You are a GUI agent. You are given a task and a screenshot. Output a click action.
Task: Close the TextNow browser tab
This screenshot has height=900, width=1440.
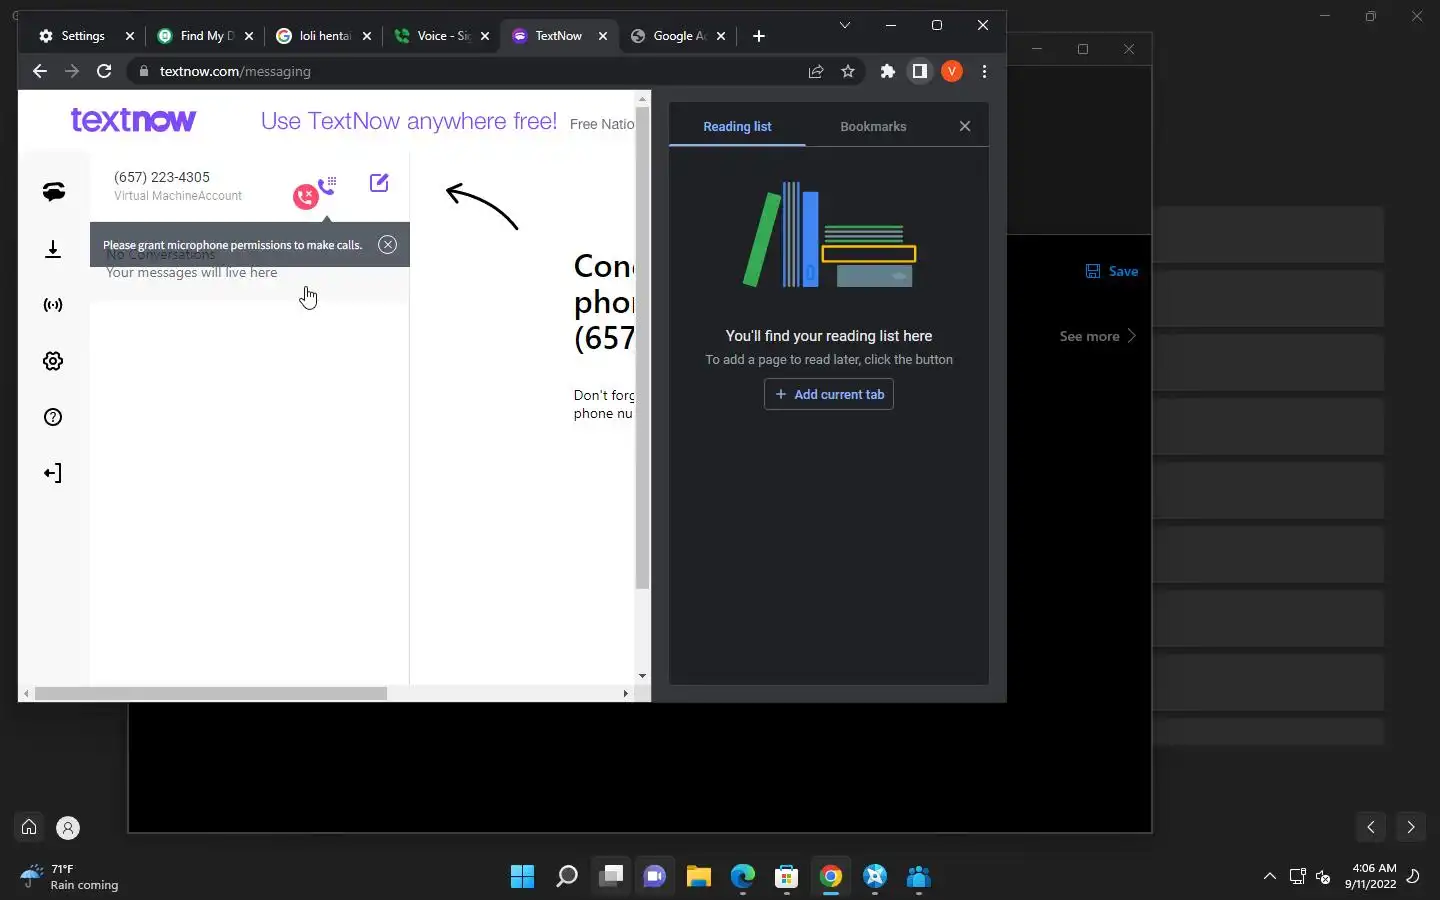[x=603, y=36]
